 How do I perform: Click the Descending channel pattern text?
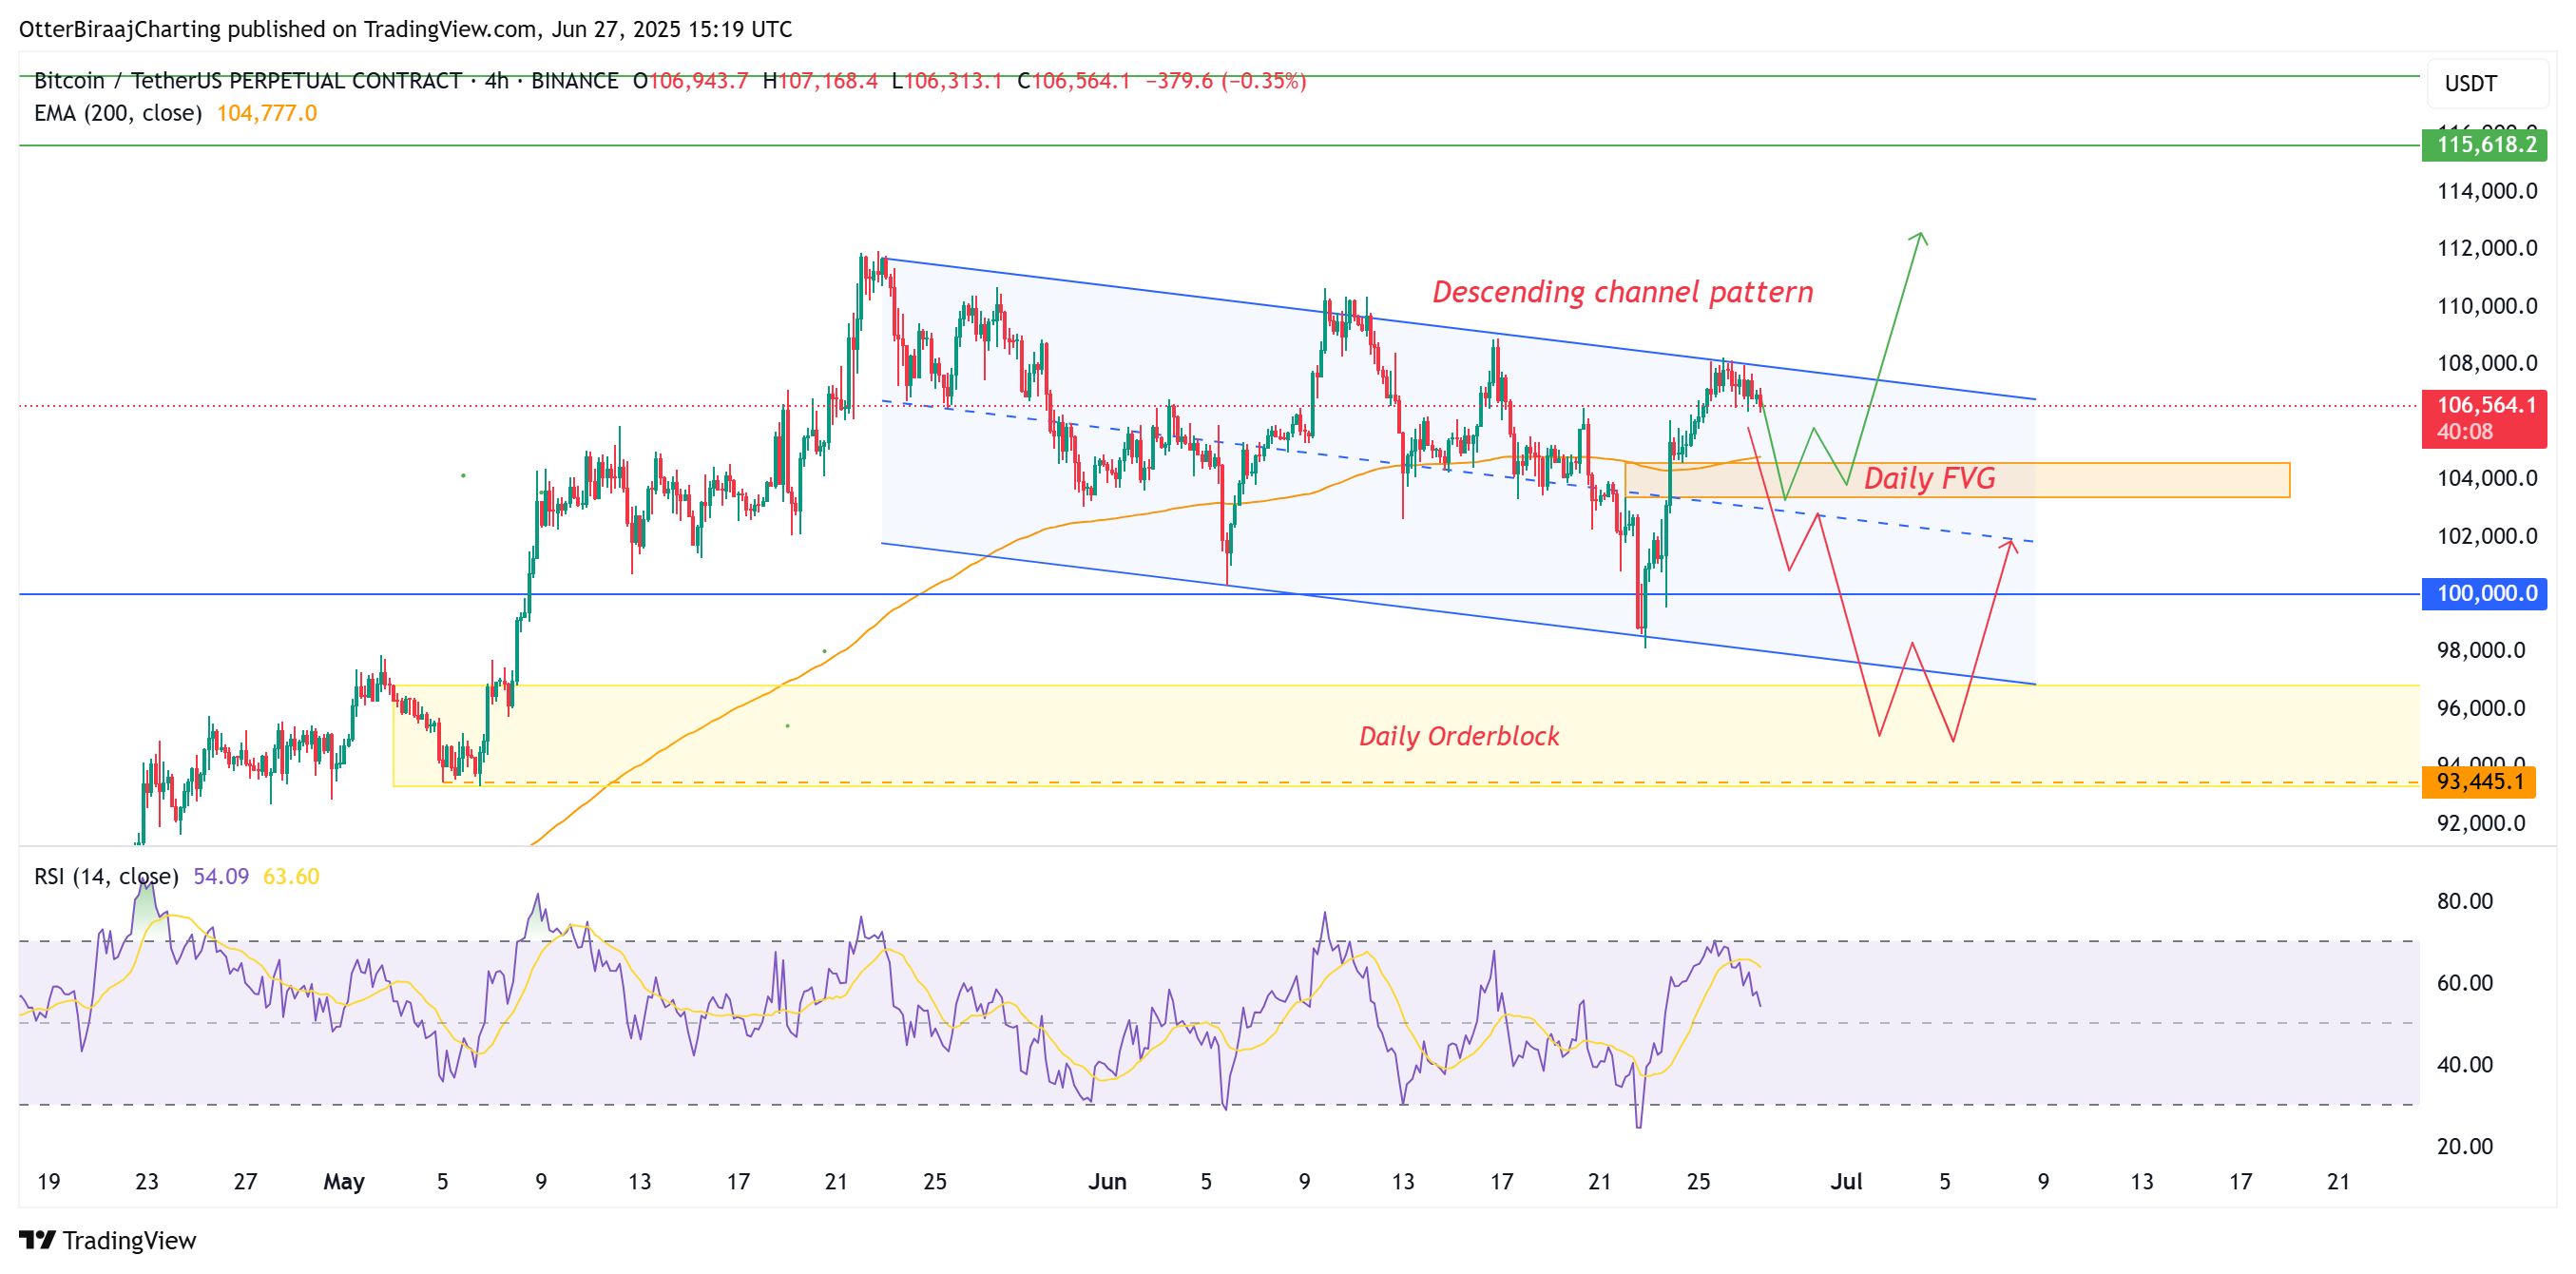1622,292
